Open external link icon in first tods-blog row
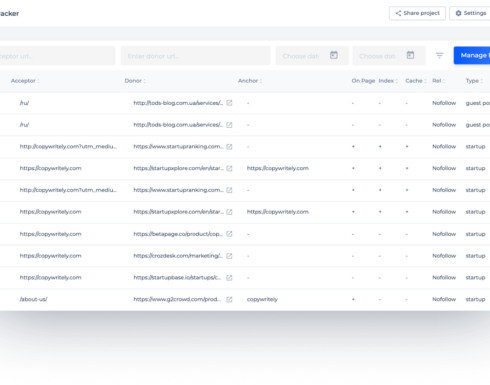The height and width of the screenshot is (385, 490). pyautogui.click(x=229, y=103)
